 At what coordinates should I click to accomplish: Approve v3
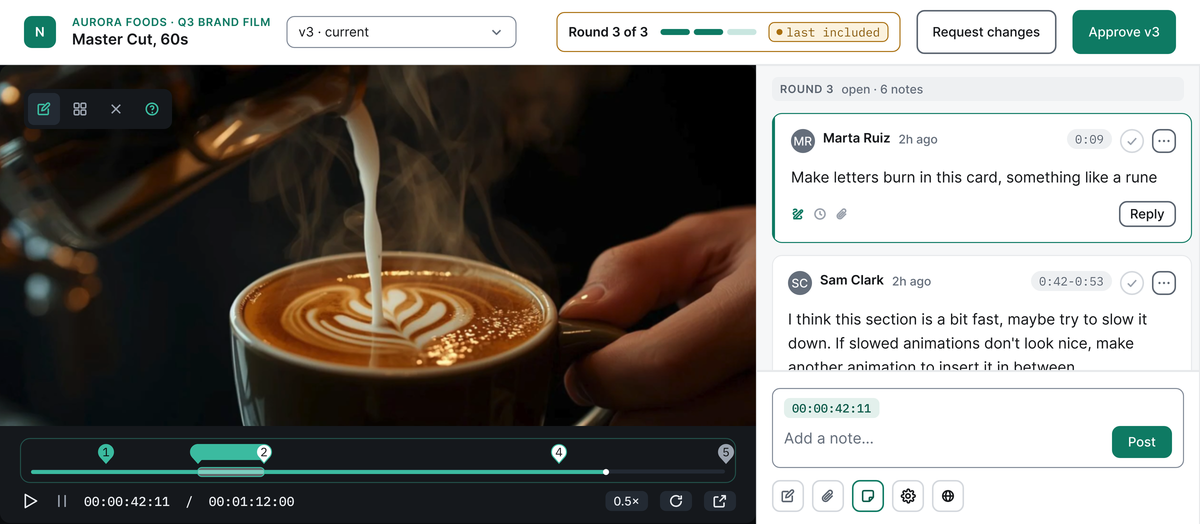(1124, 32)
